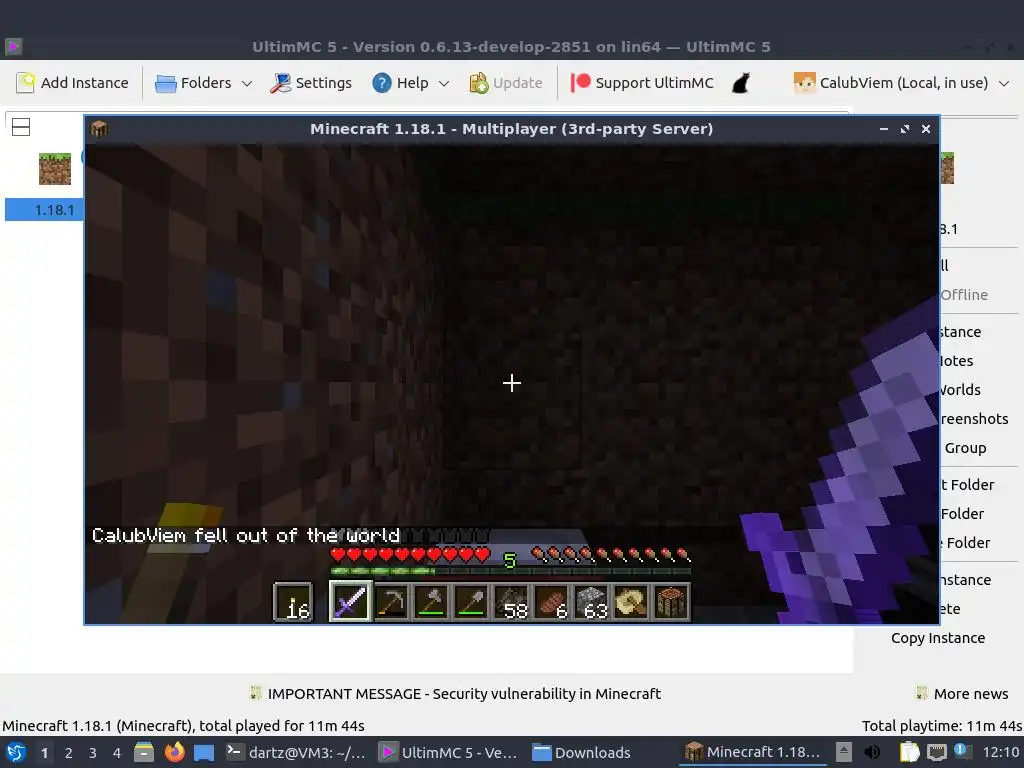Click the show desktop taskbar icon
This screenshot has height=768, width=1024.
pos(204,753)
